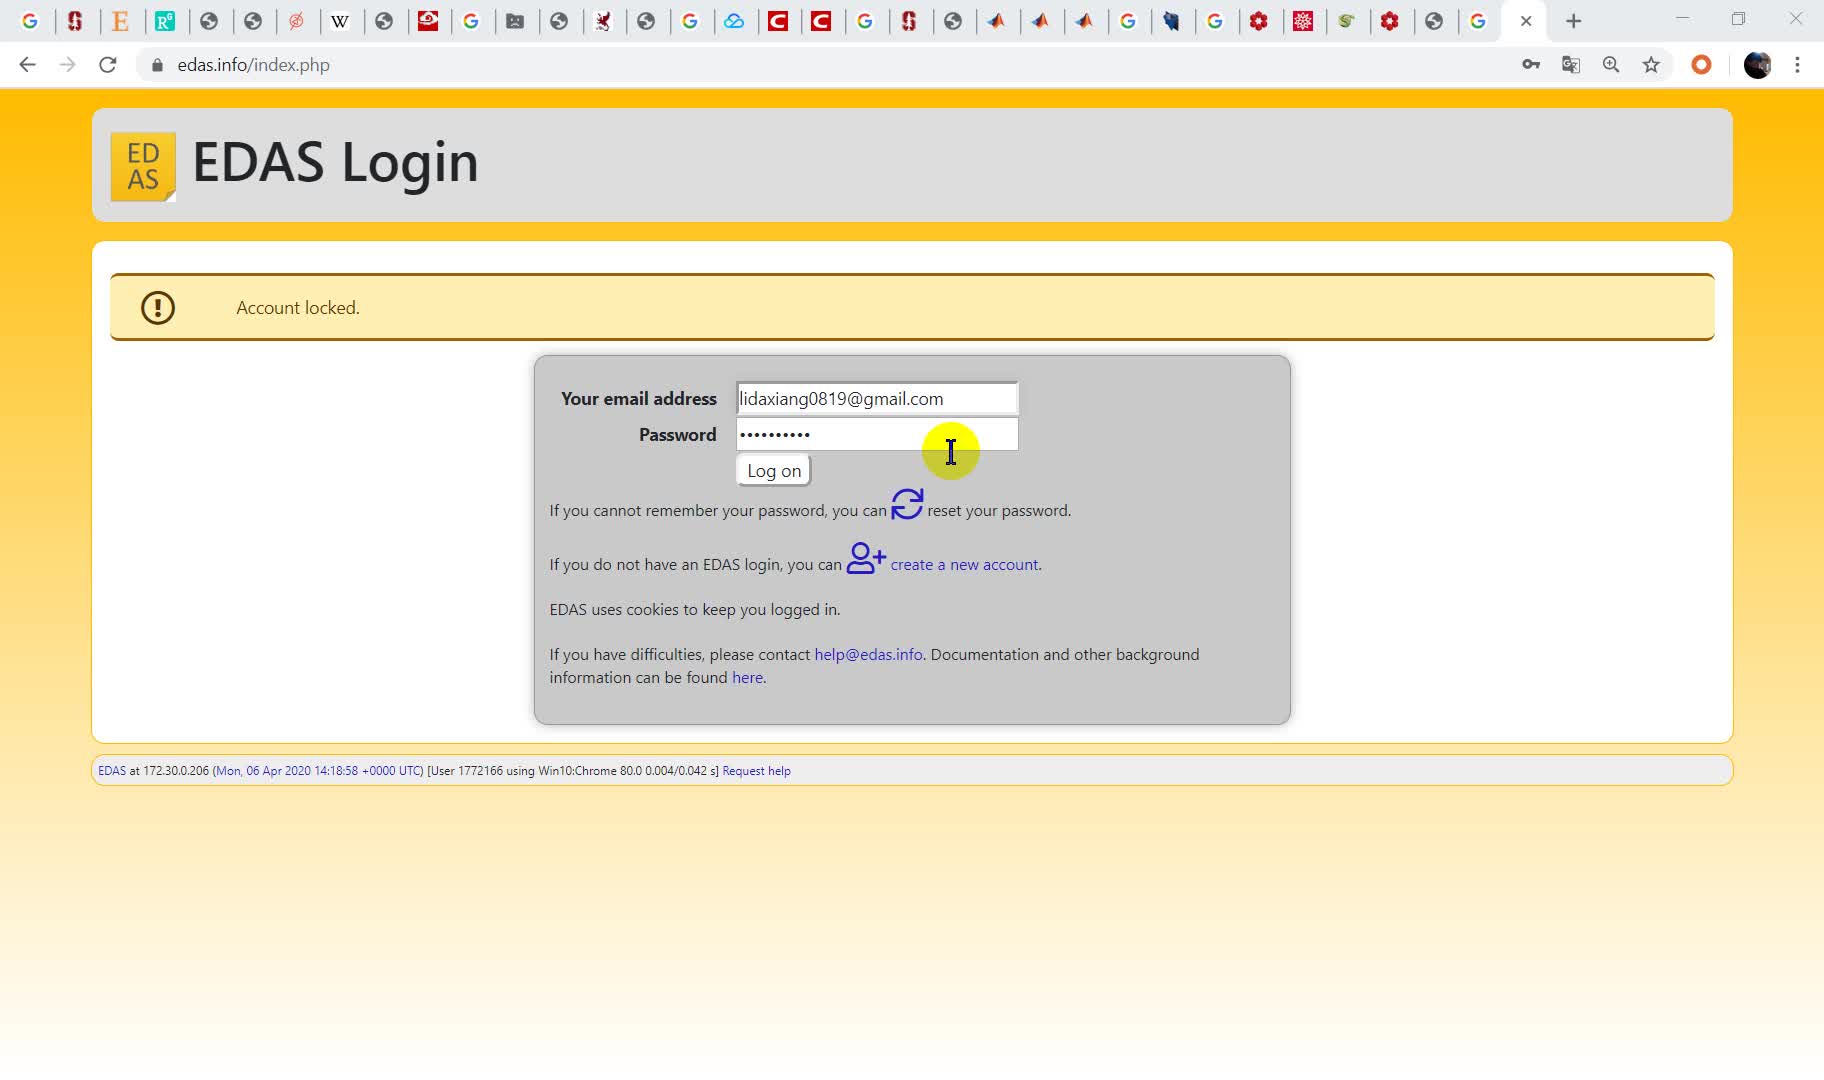The width and height of the screenshot is (1824, 1080).
Task: Click 'EDAS uses cookies to keep you logged in.'
Action: (695, 610)
